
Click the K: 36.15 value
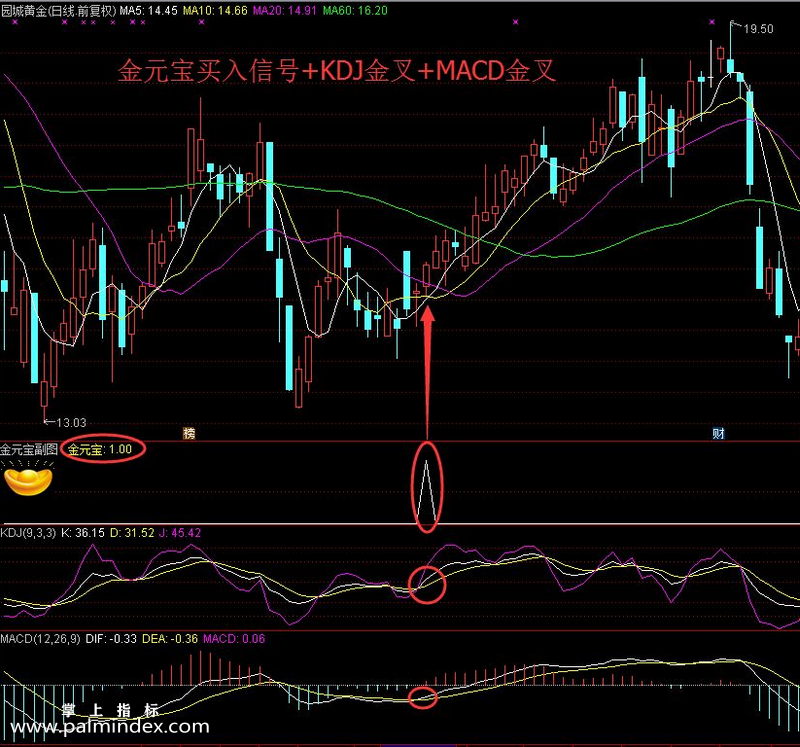tap(83, 533)
